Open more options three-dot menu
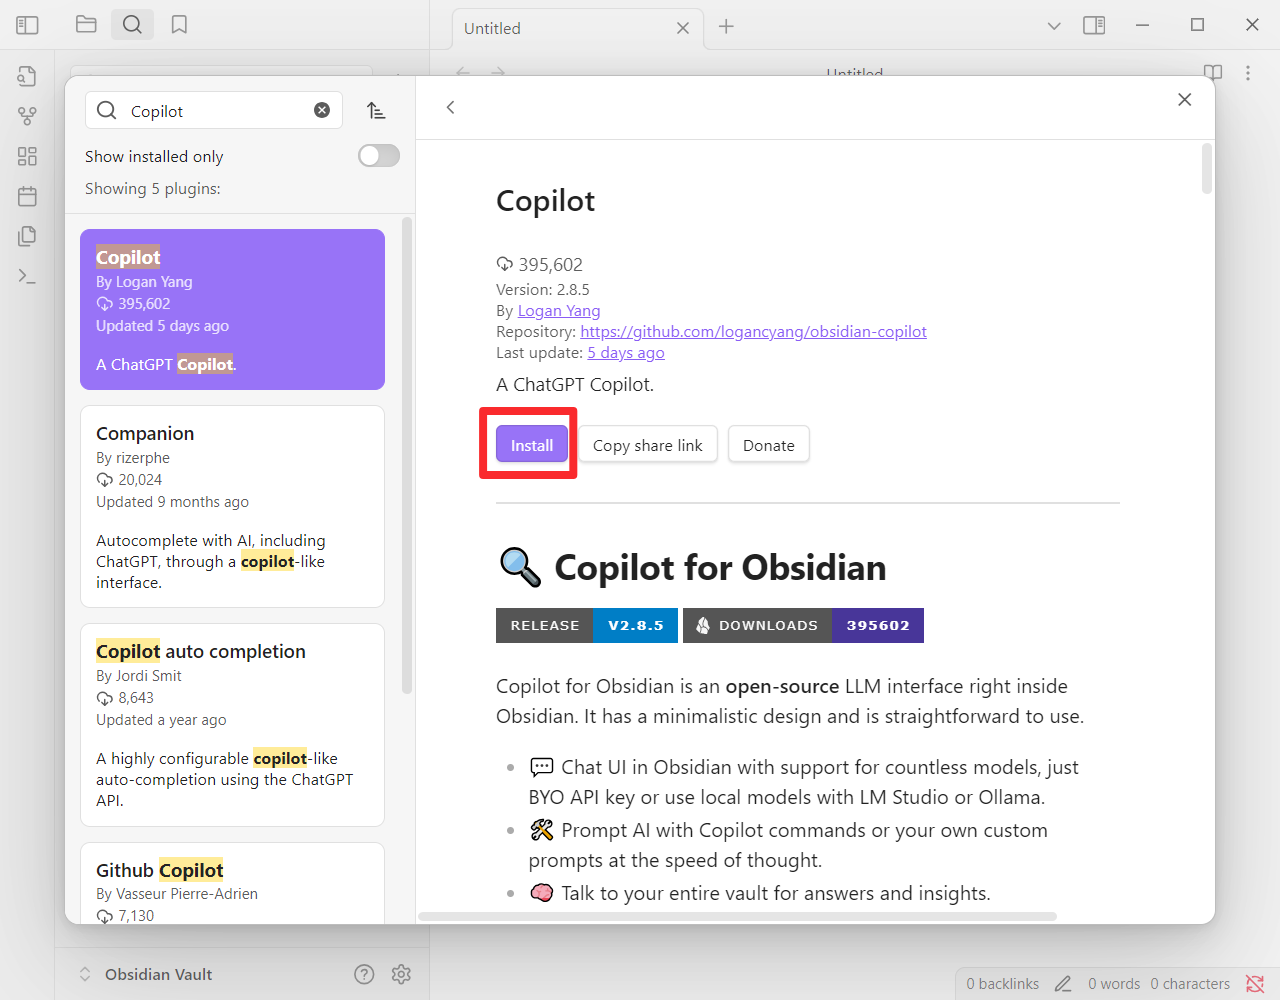The width and height of the screenshot is (1280, 1000). coord(1248,73)
